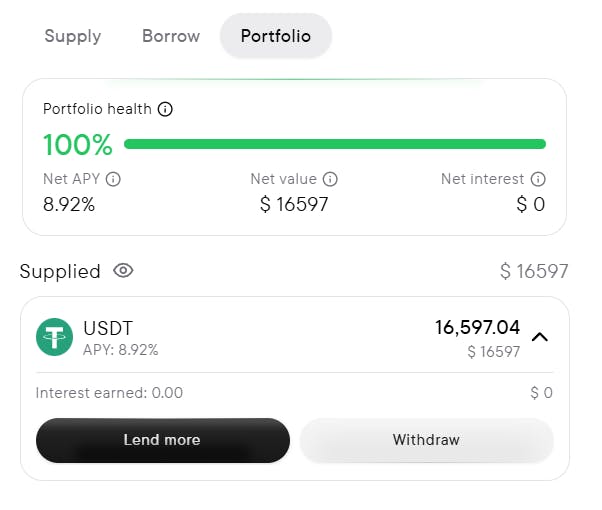The image size is (602, 510).
Task: Click the Net APY info icon
Action: (x=113, y=179)
